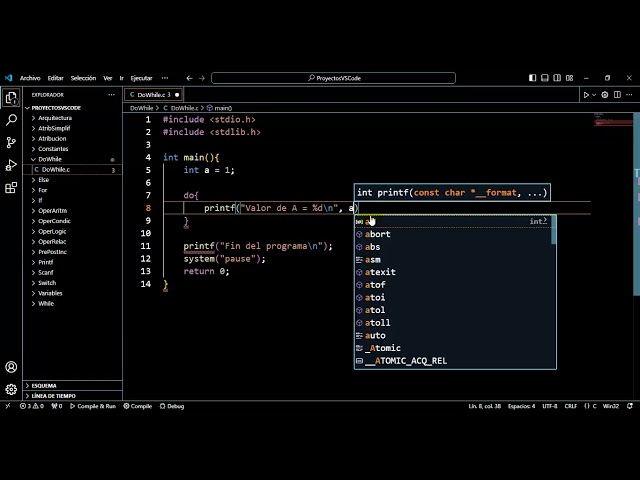The width and height of the screenshot is (640, 480).
Task: Open Source Control view icon
Action: point(11,142)
